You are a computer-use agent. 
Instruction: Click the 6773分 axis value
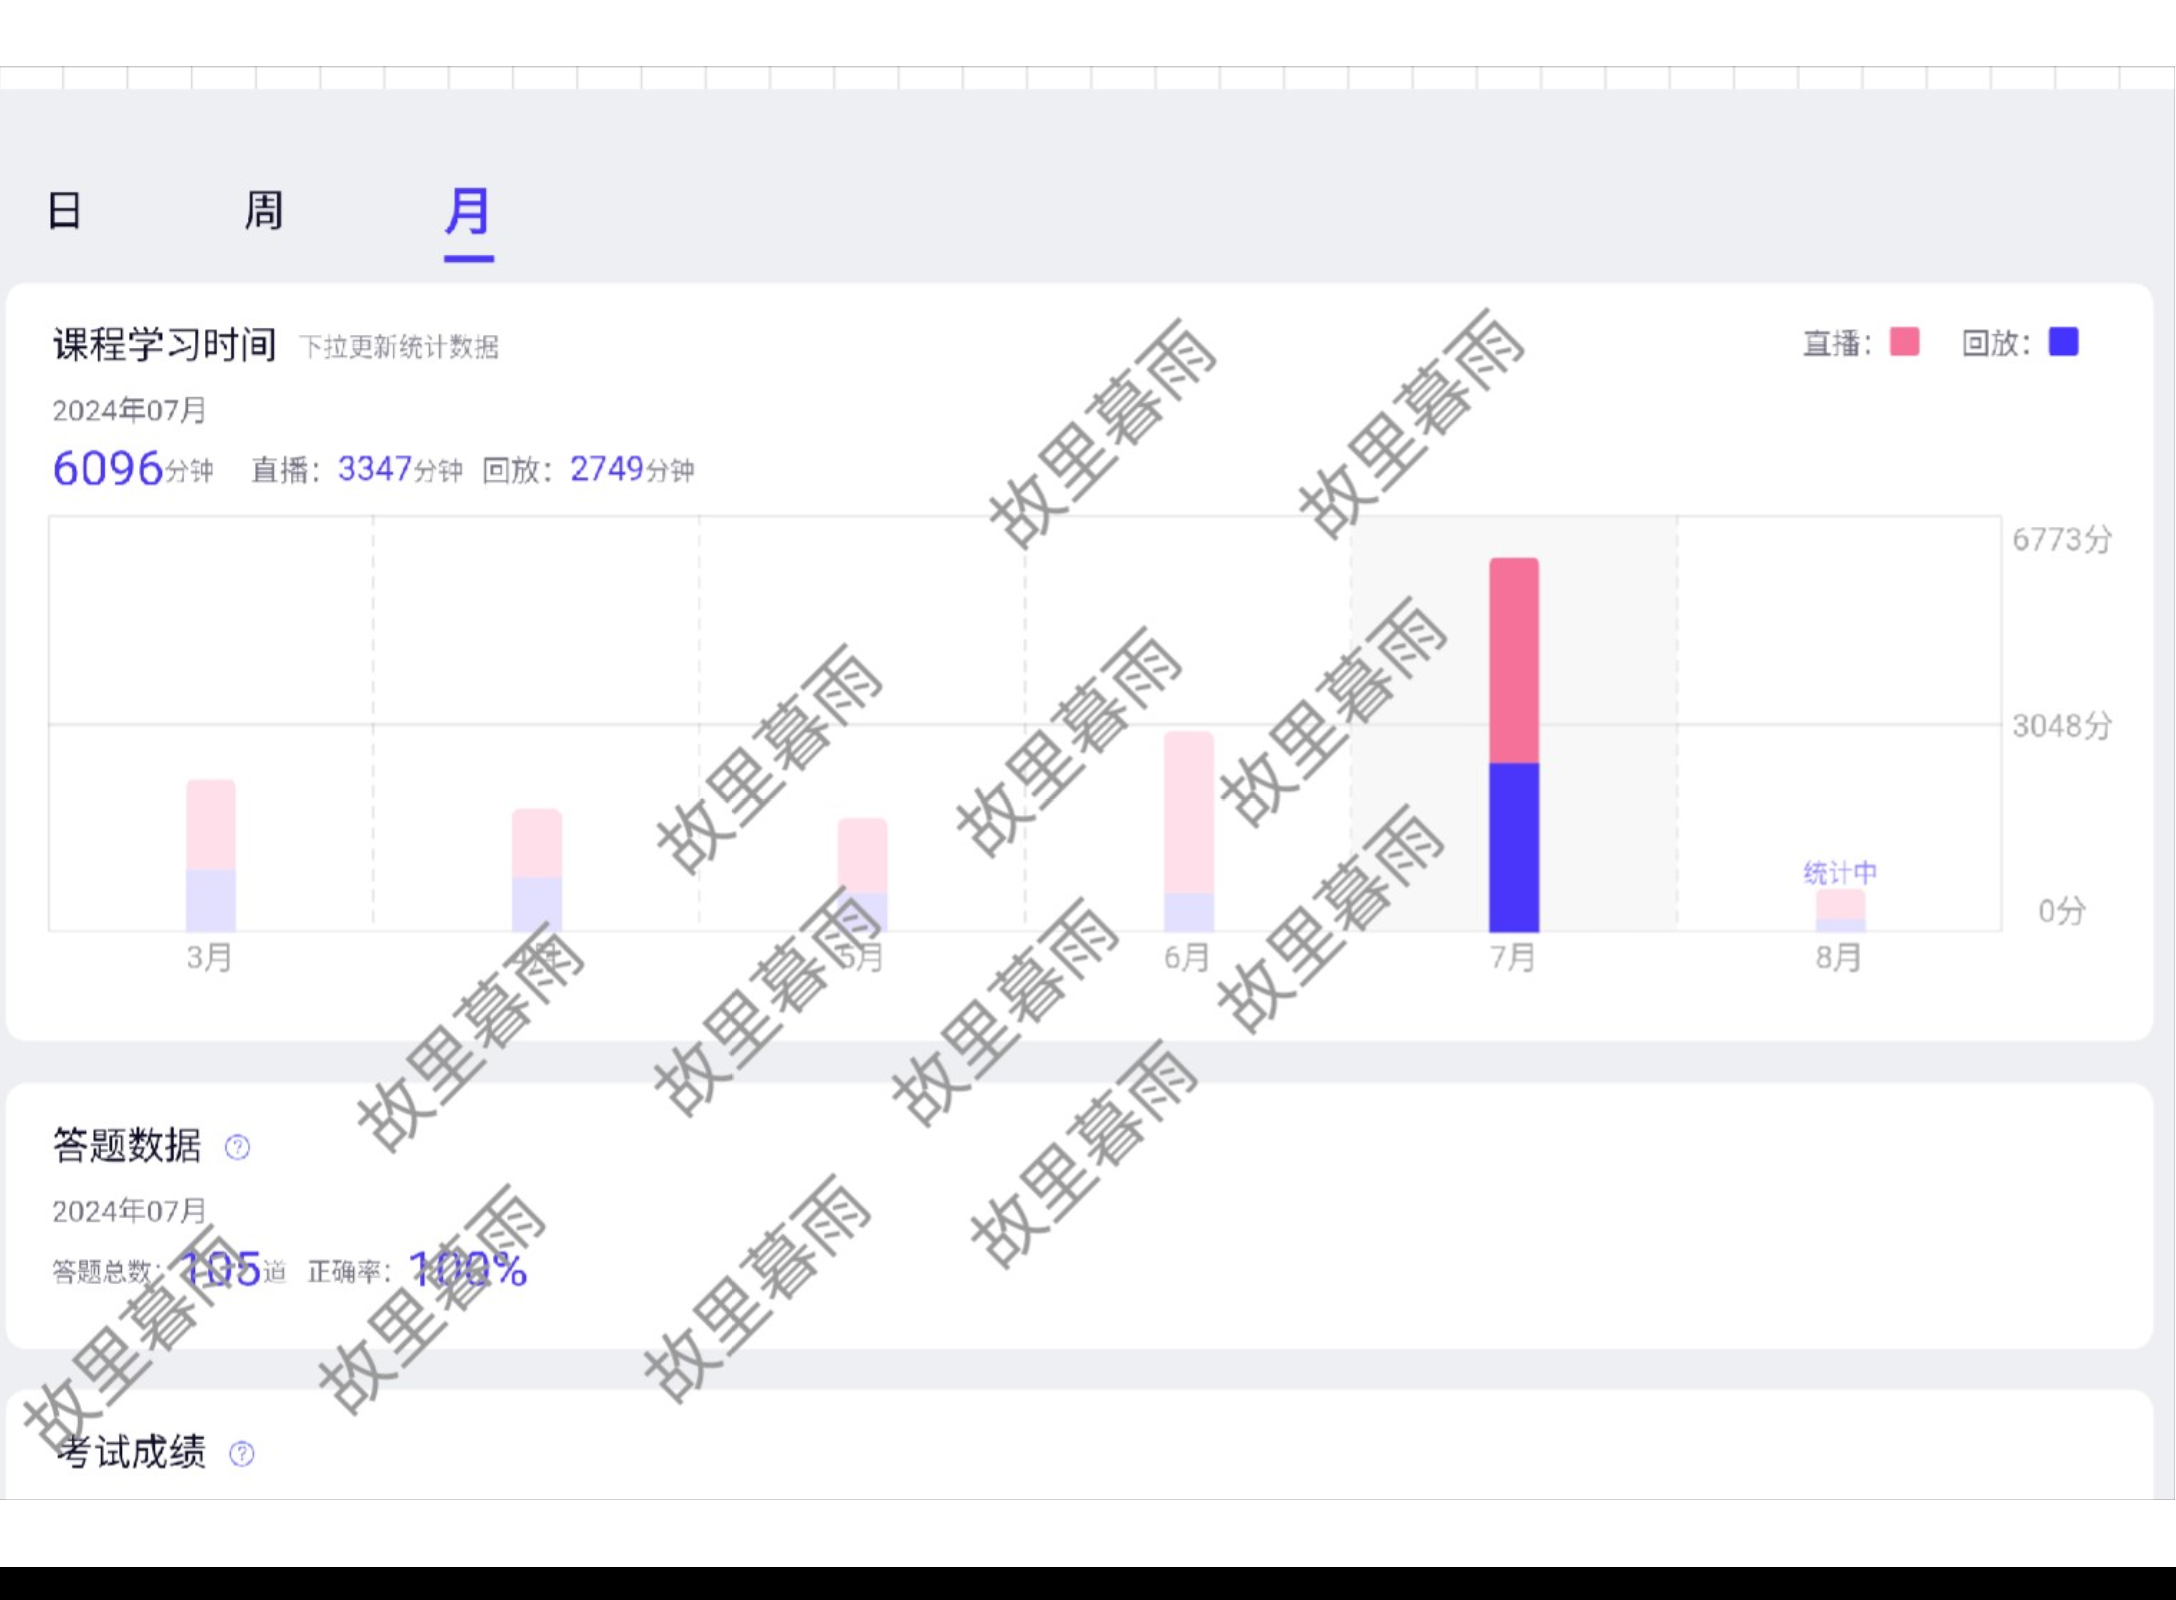click(2062, 540)
